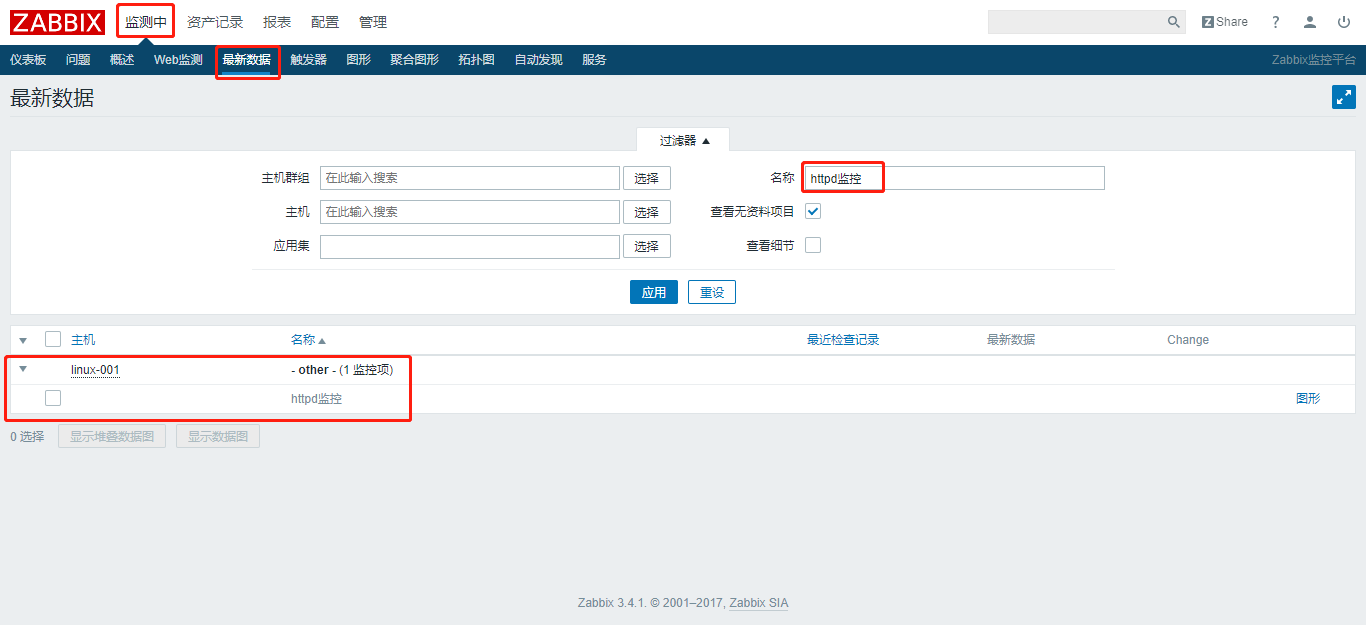
Task: Click 显示堆叠数据图 button
Action: click(x=112, y=436)
